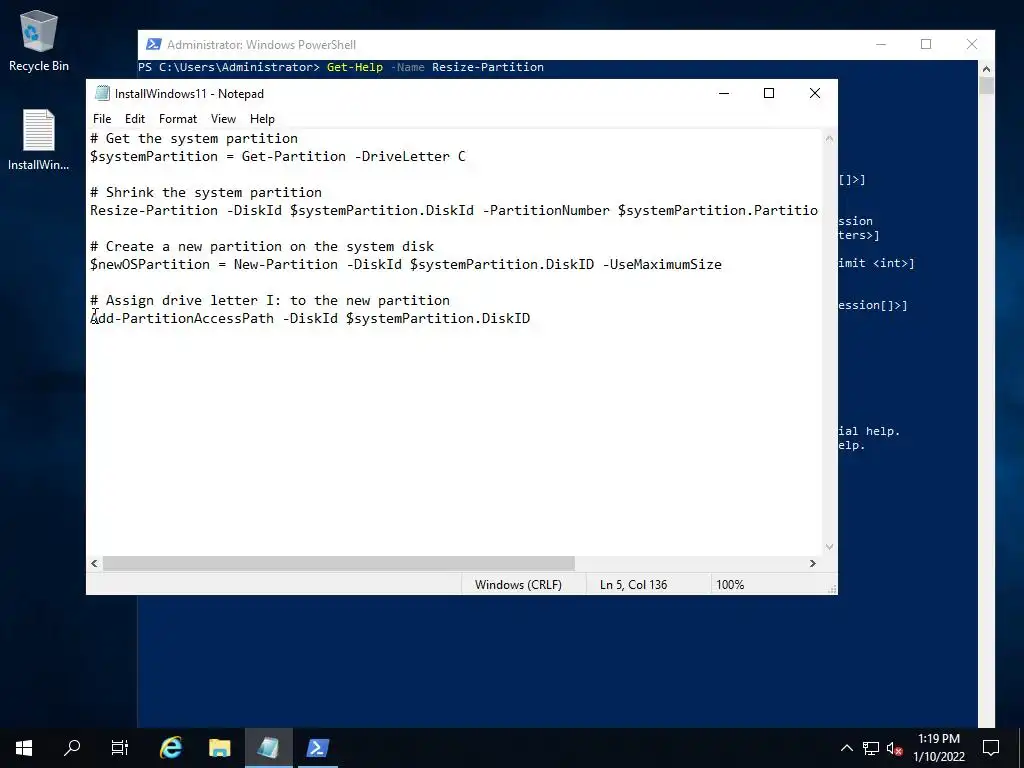Click the network icon in the system tray
The image size is (1024, 768).
tap(871, 748)
